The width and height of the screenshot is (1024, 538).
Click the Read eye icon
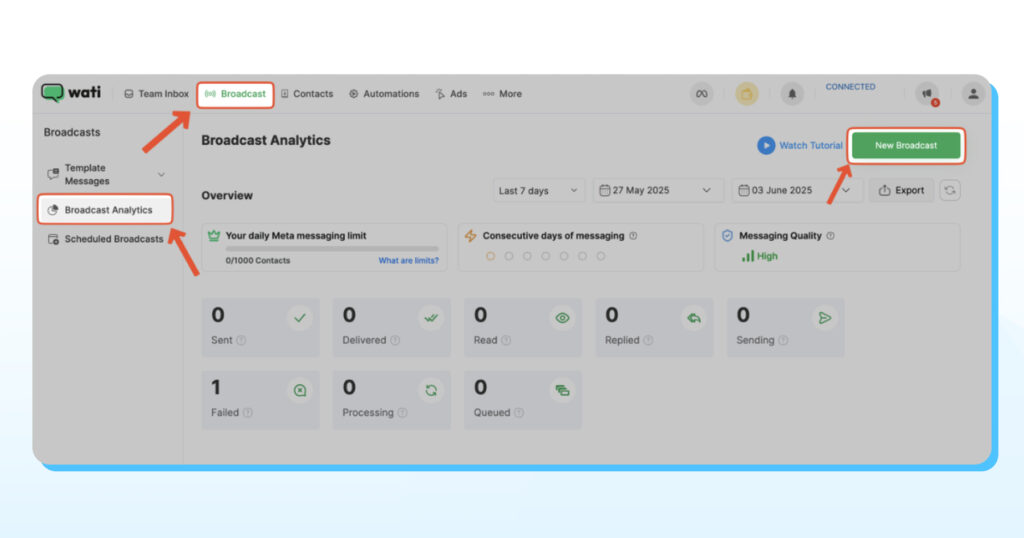click(562, 318)
